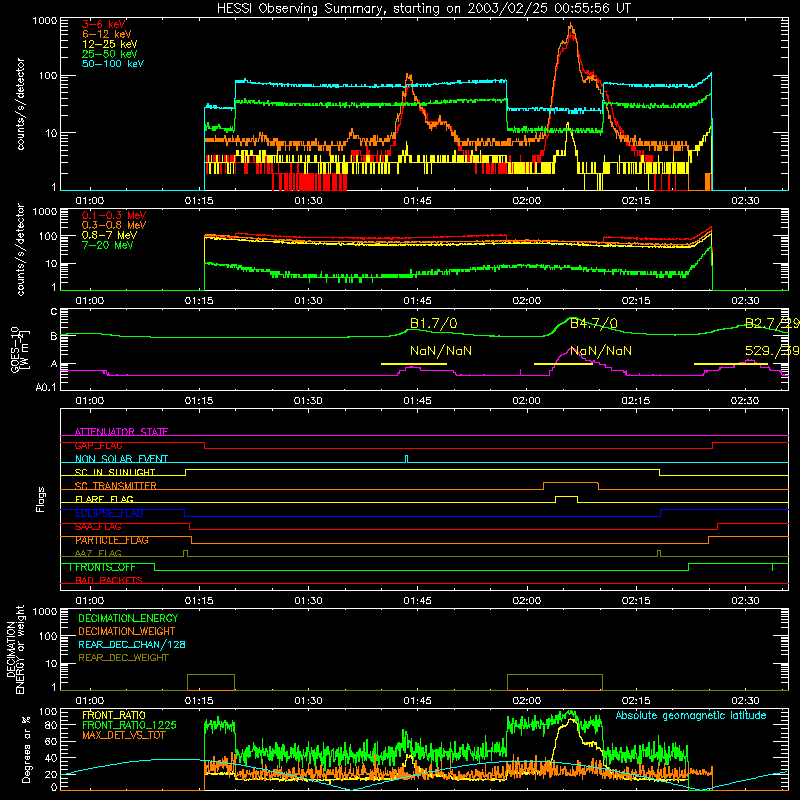Viewport: 800px width, 800px height.
Task: Click the 0.3-0.8 MeV legend label
Action: (x=114, y=225)
